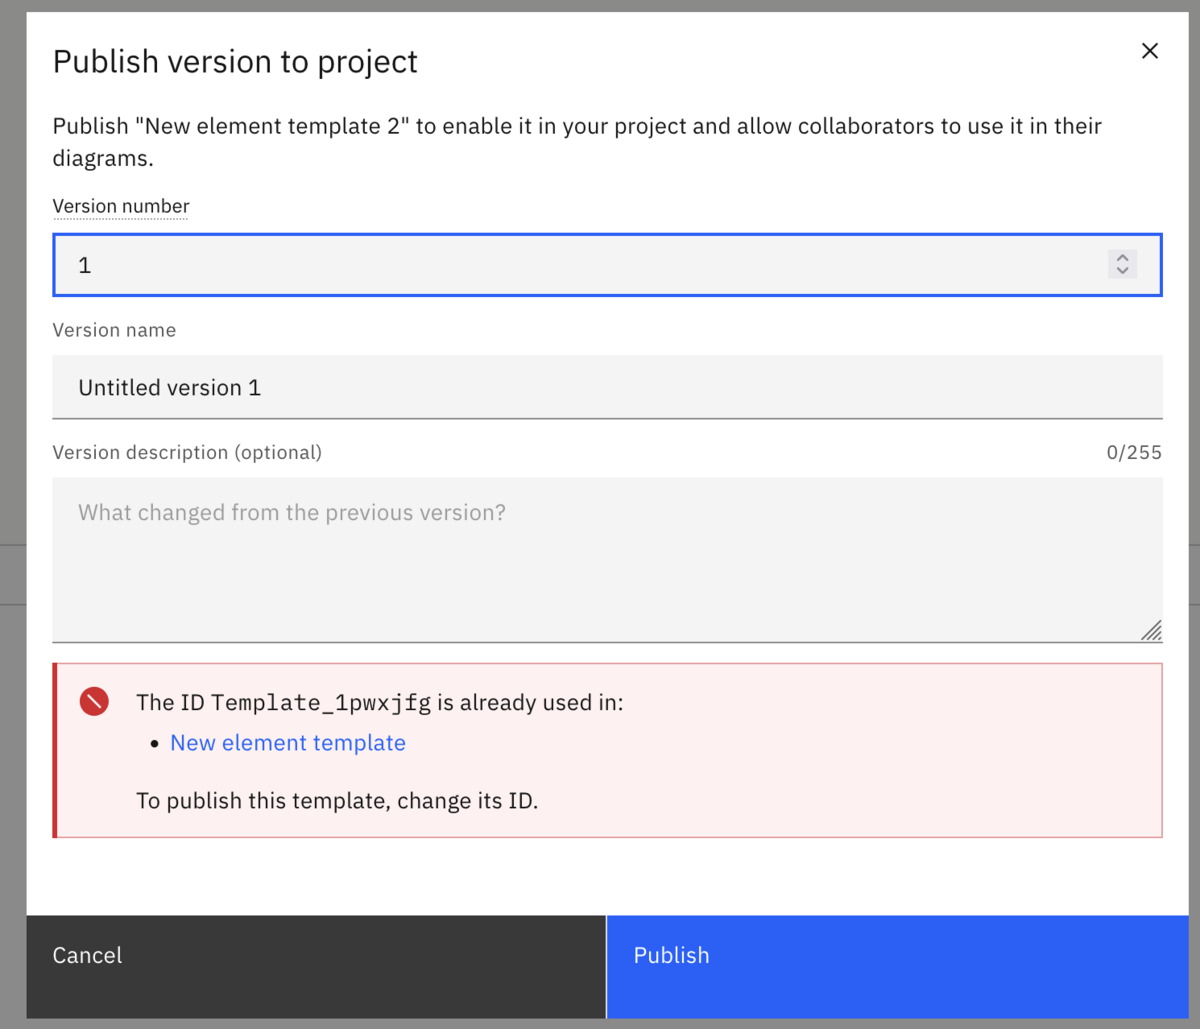Viewport: 1200px width, 1029px height.
Task: Select the stop-sign icon next to the ID message
Action: [x=93, y=701]
